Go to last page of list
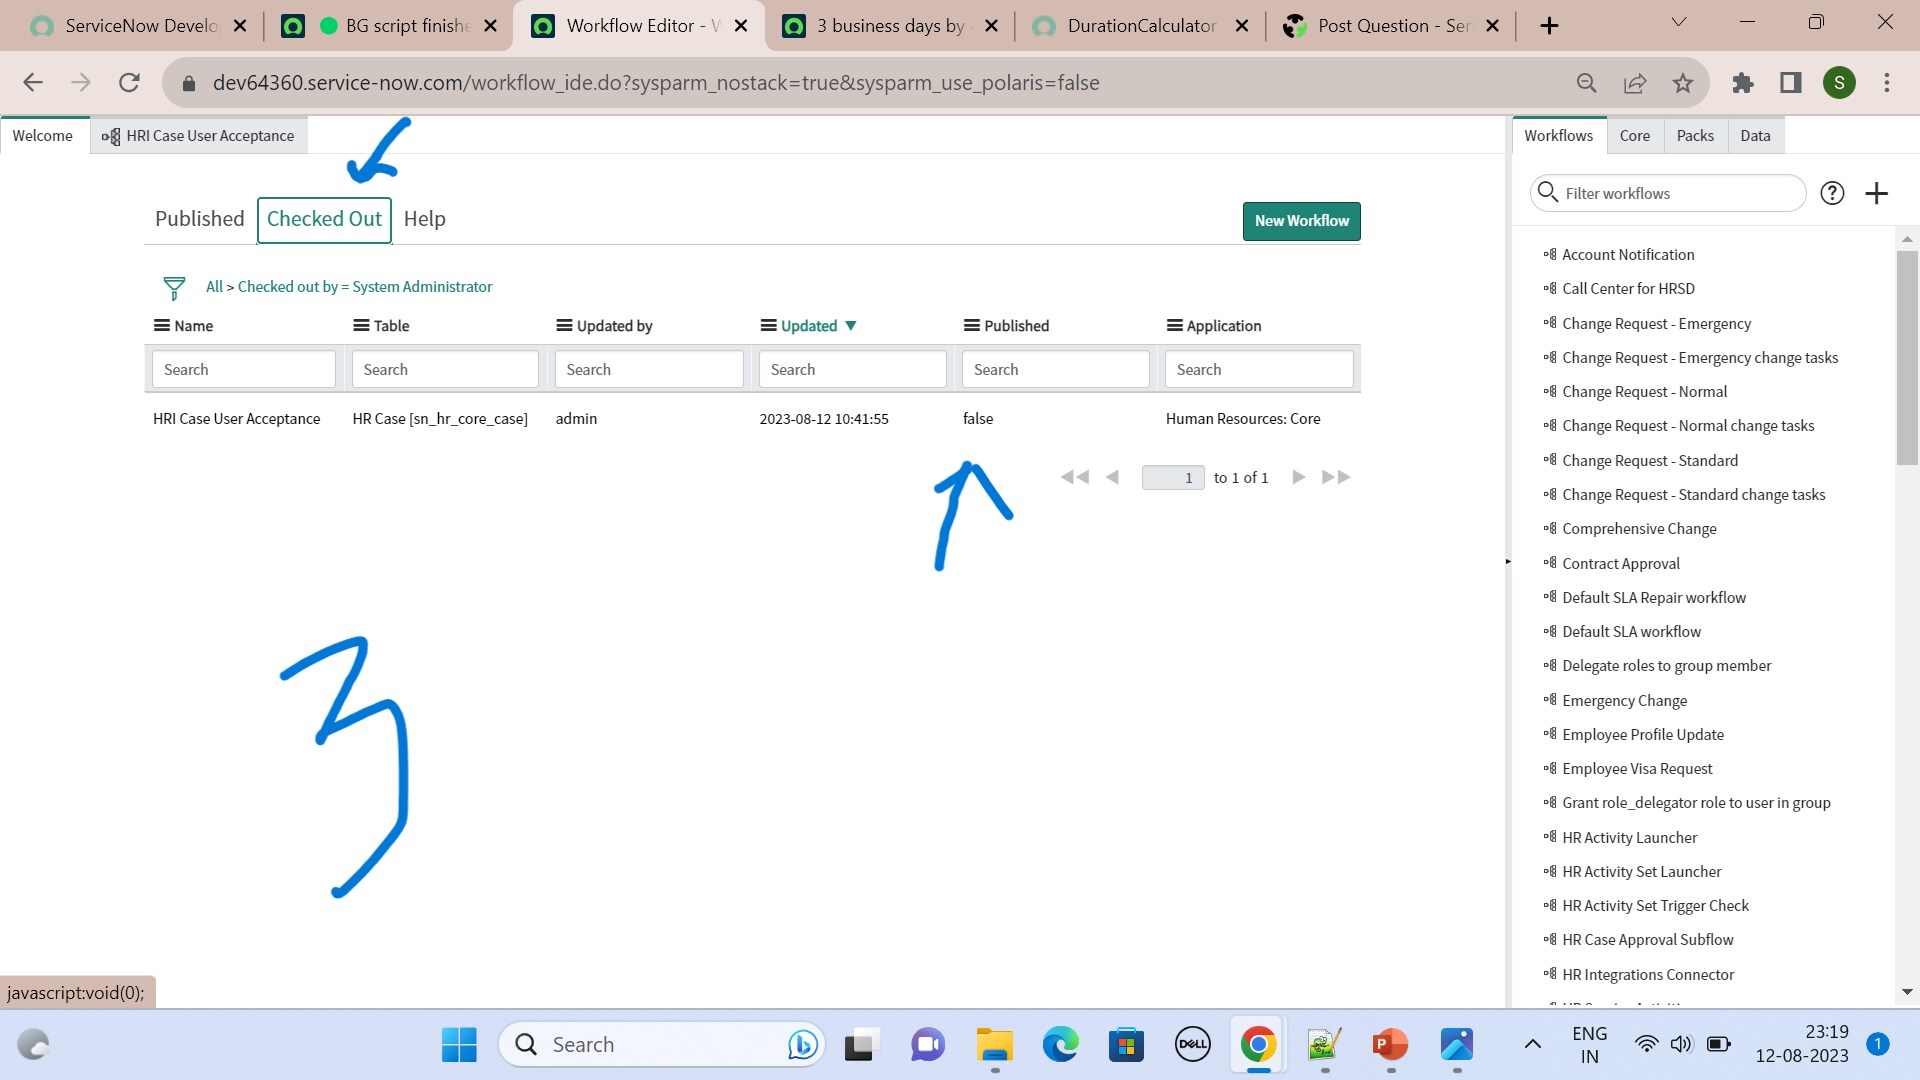Screen dimensions: 1920x1080 1336,477
